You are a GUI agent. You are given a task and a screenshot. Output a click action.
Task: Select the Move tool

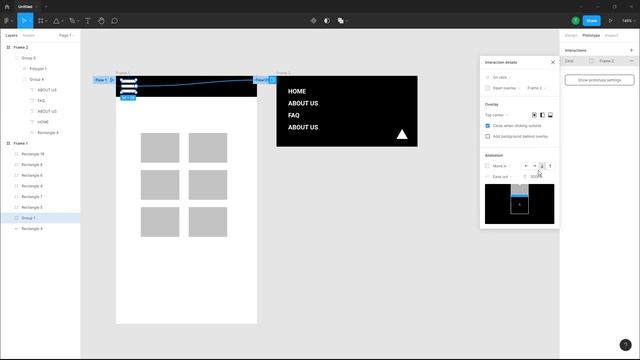click(24, 20)
